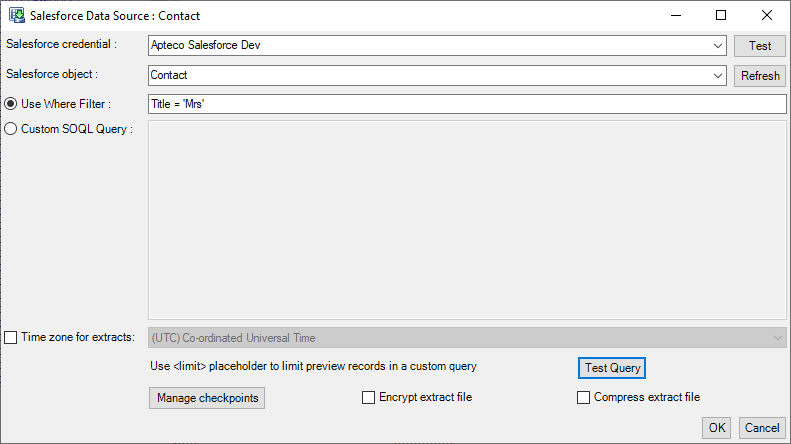This screenshot has height=444, width=791.
Task: Tick the Encrypt extract file checkbox
Action: point(369,398)
